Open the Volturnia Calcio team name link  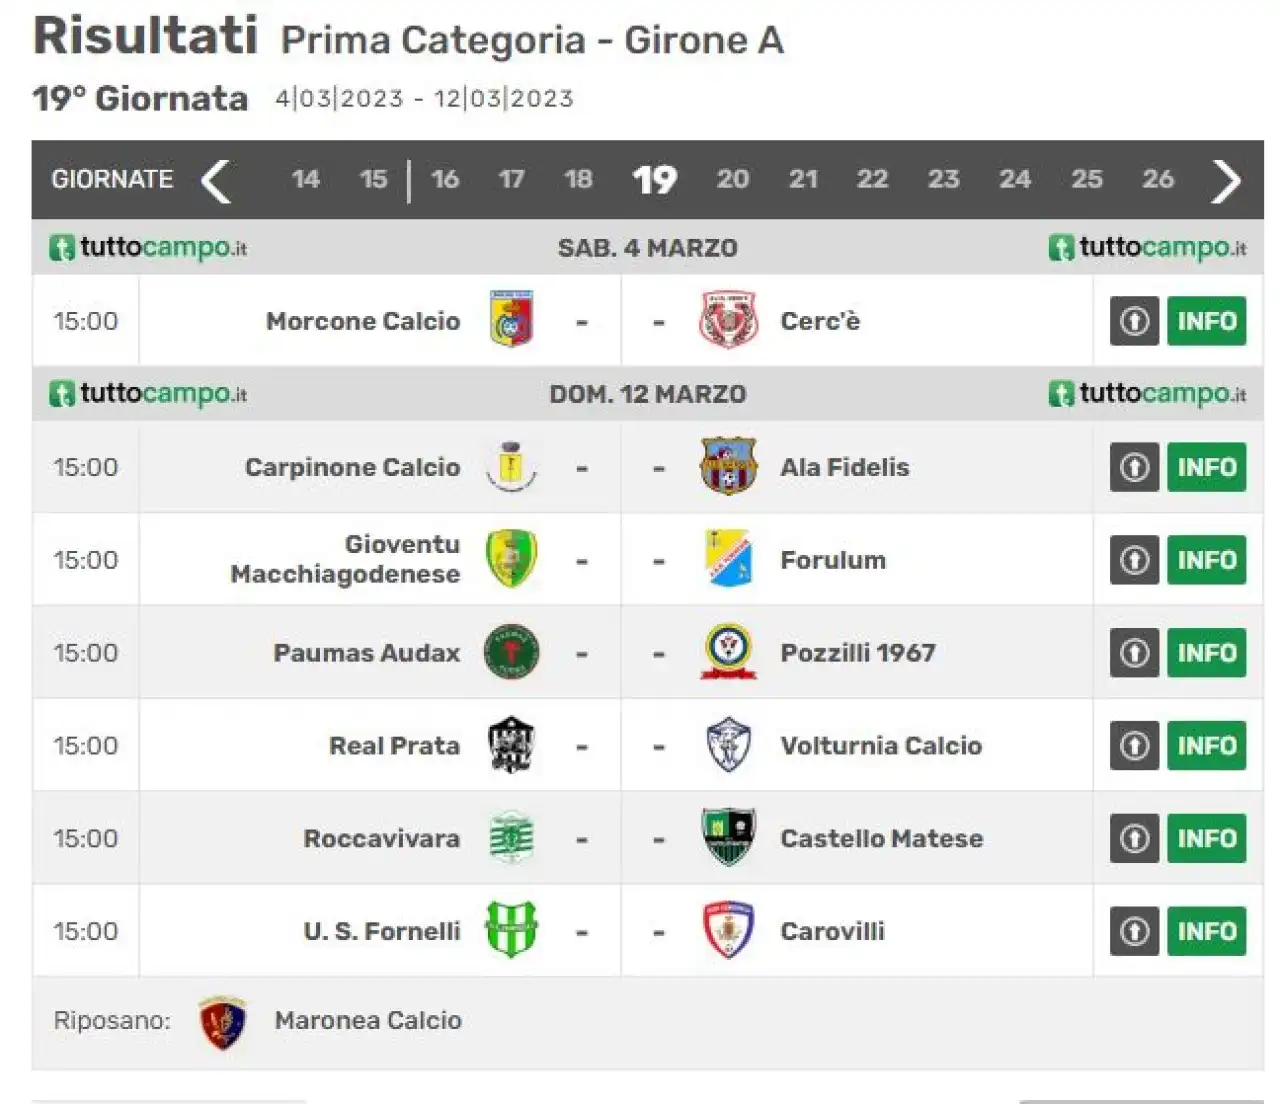point(881,746)
